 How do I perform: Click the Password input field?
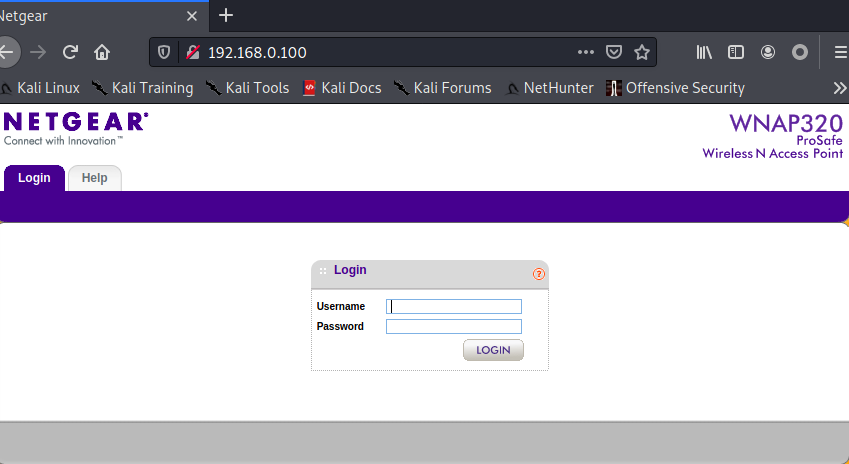click(x=454, y=326)
